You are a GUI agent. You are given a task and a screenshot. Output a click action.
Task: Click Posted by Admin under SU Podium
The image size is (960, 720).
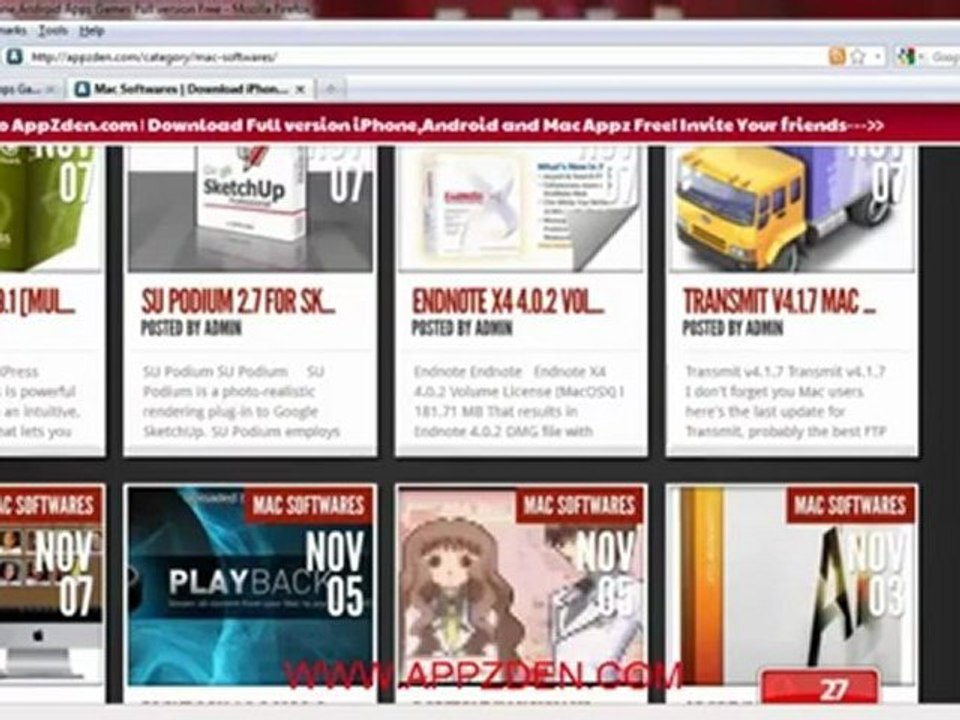(192, 328)
